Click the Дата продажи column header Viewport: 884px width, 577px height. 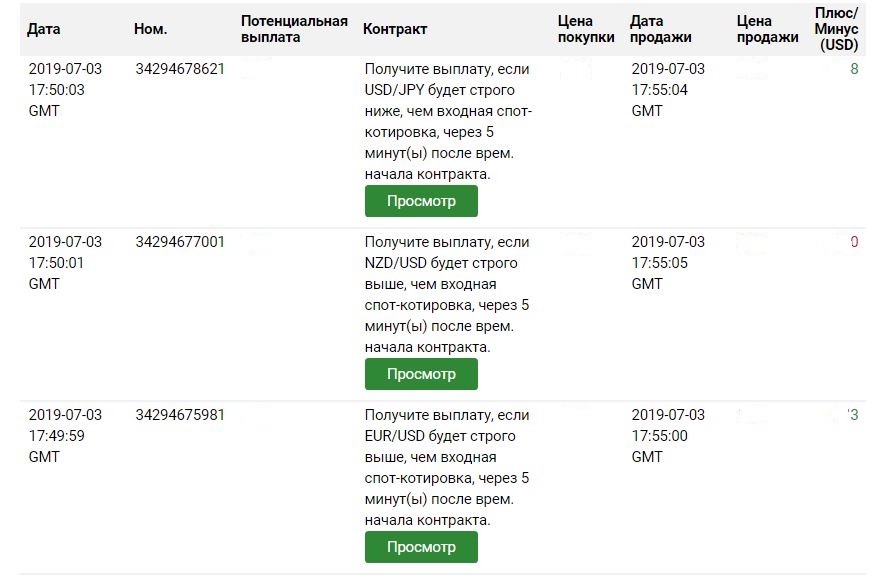point(661,29)
